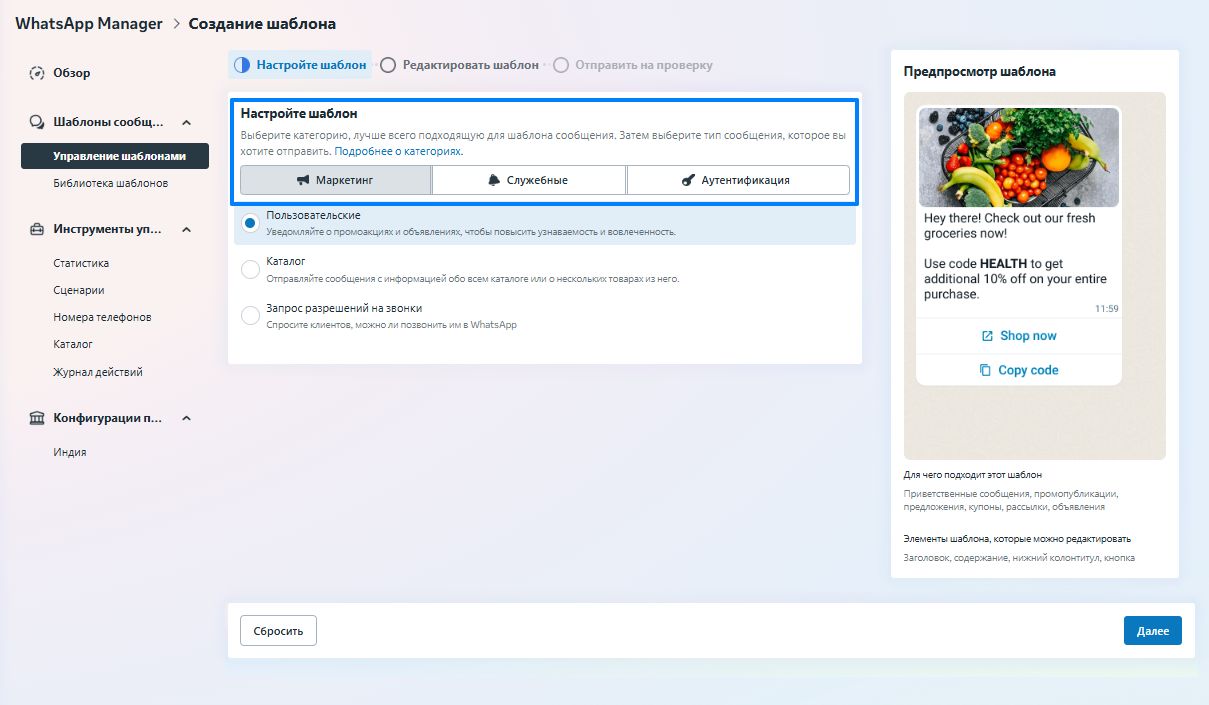Select the Пользовательские radio option
Screen dimensions: 1209x705
click(x=251, y=222)
